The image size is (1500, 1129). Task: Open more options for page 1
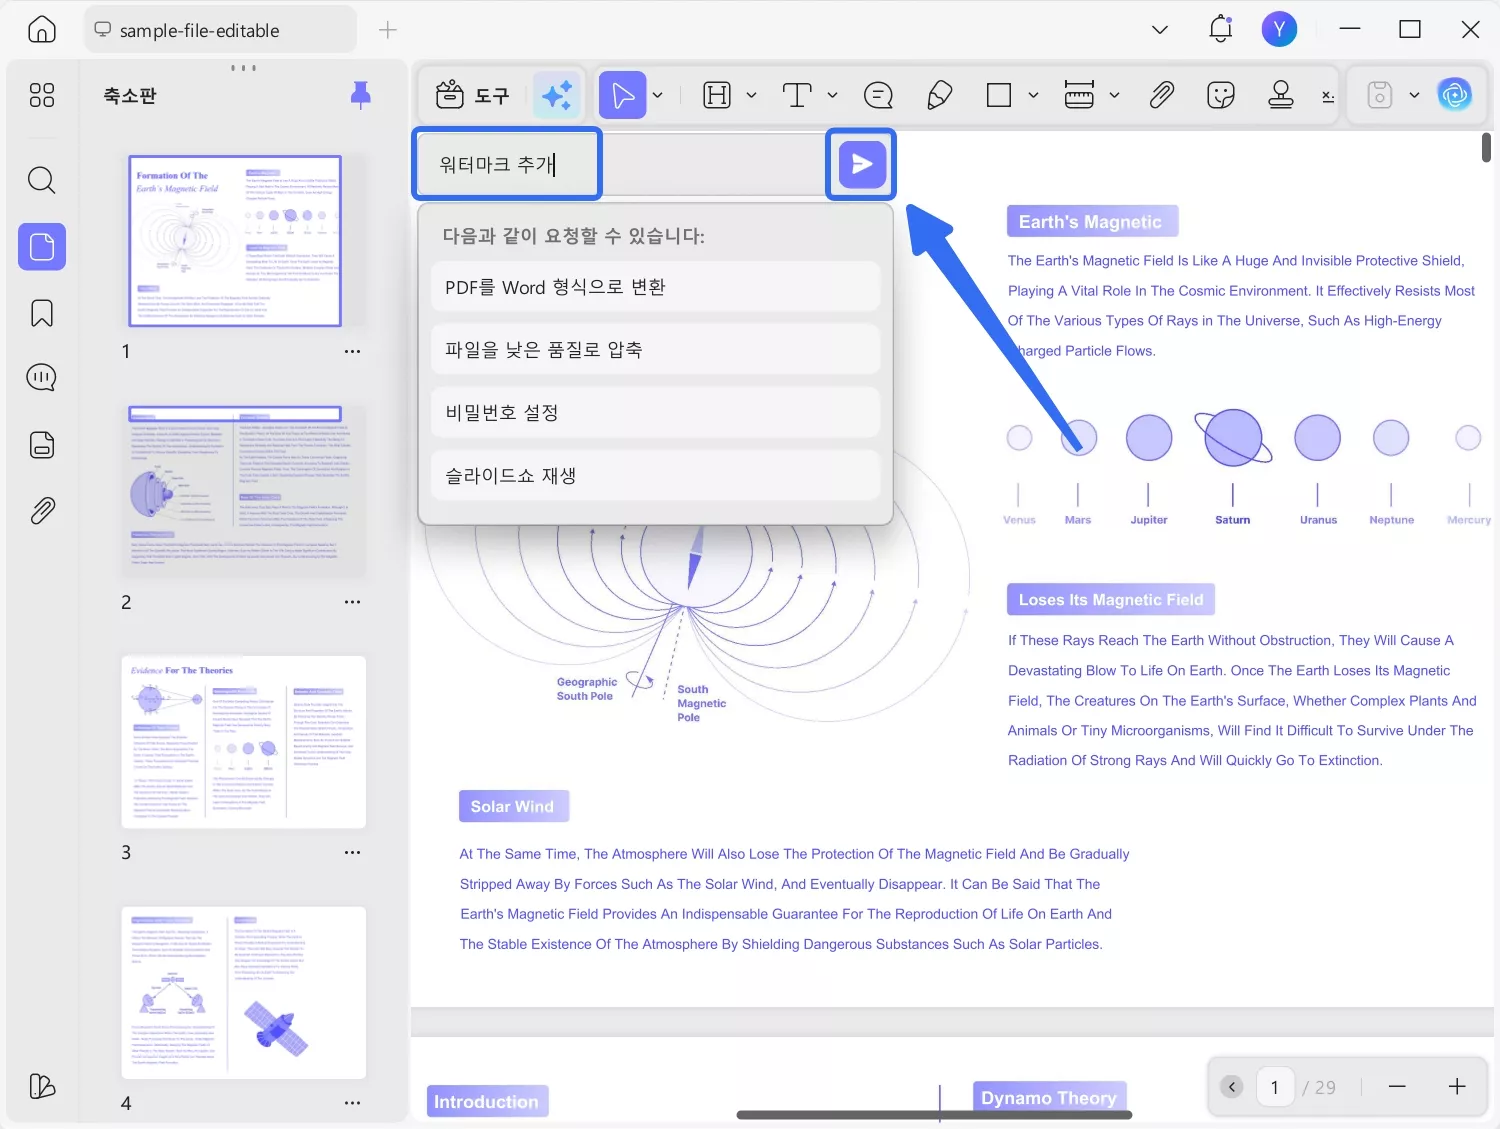(352, 352)
